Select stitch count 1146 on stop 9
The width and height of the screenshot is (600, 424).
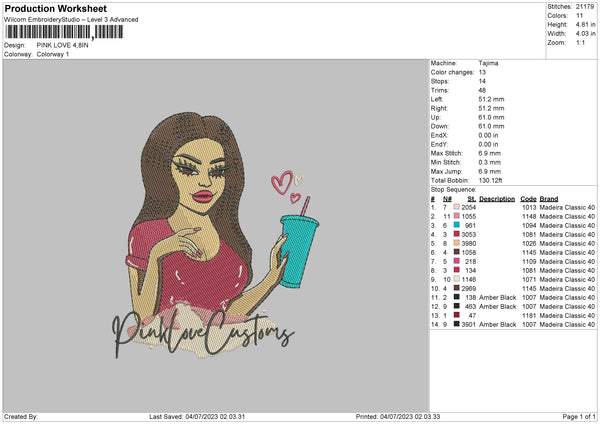click(x=469, y=279)
